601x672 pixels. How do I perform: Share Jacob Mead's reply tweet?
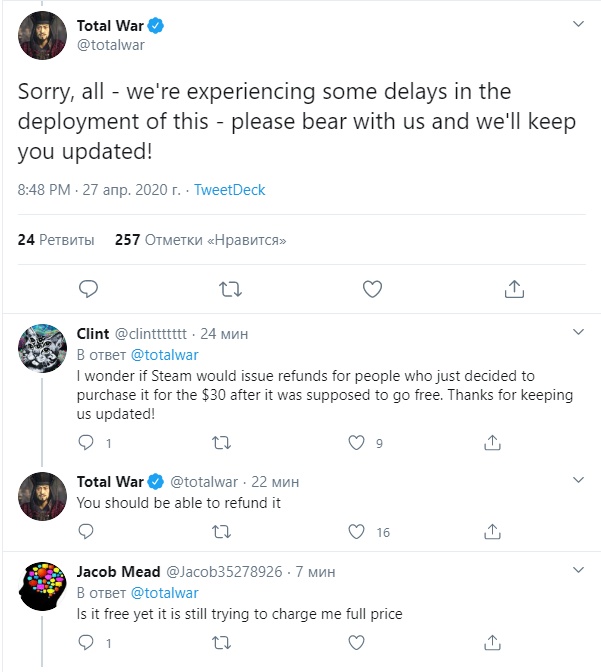coord(491,642)
